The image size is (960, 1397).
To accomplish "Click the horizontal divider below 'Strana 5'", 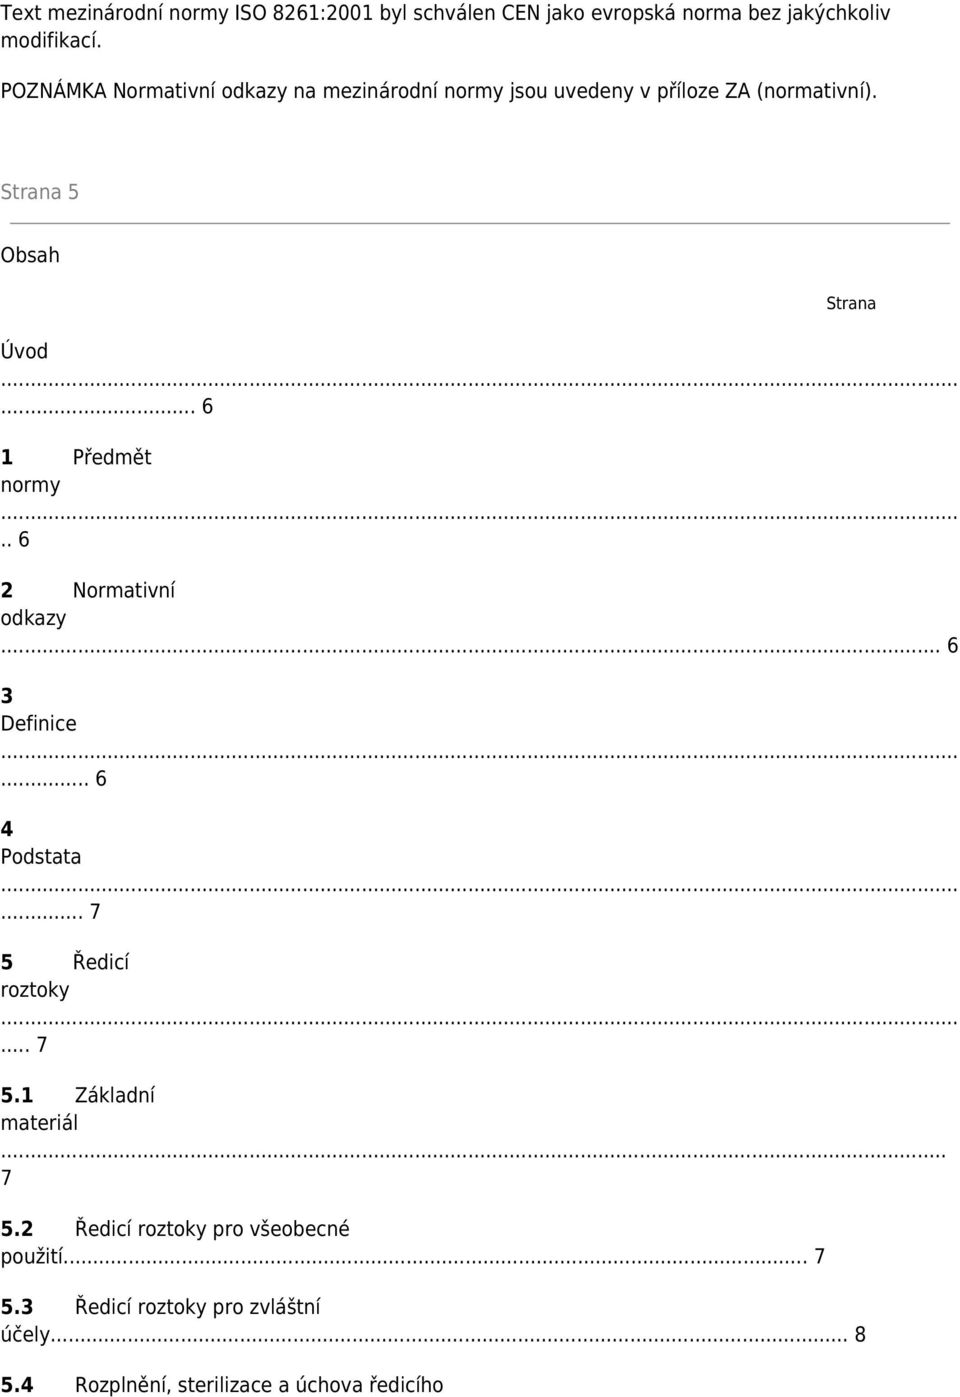I will (x=475, y=223).
